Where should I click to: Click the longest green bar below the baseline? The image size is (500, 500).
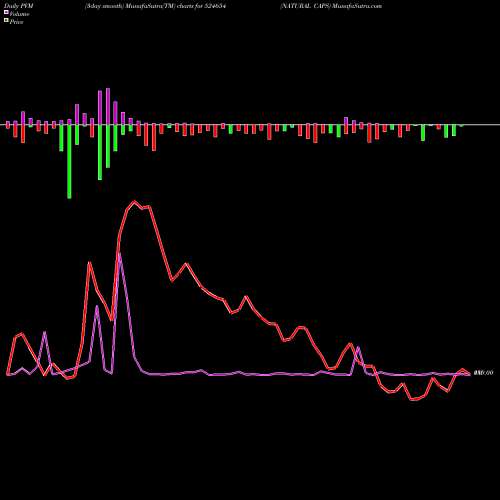point(69,162)
